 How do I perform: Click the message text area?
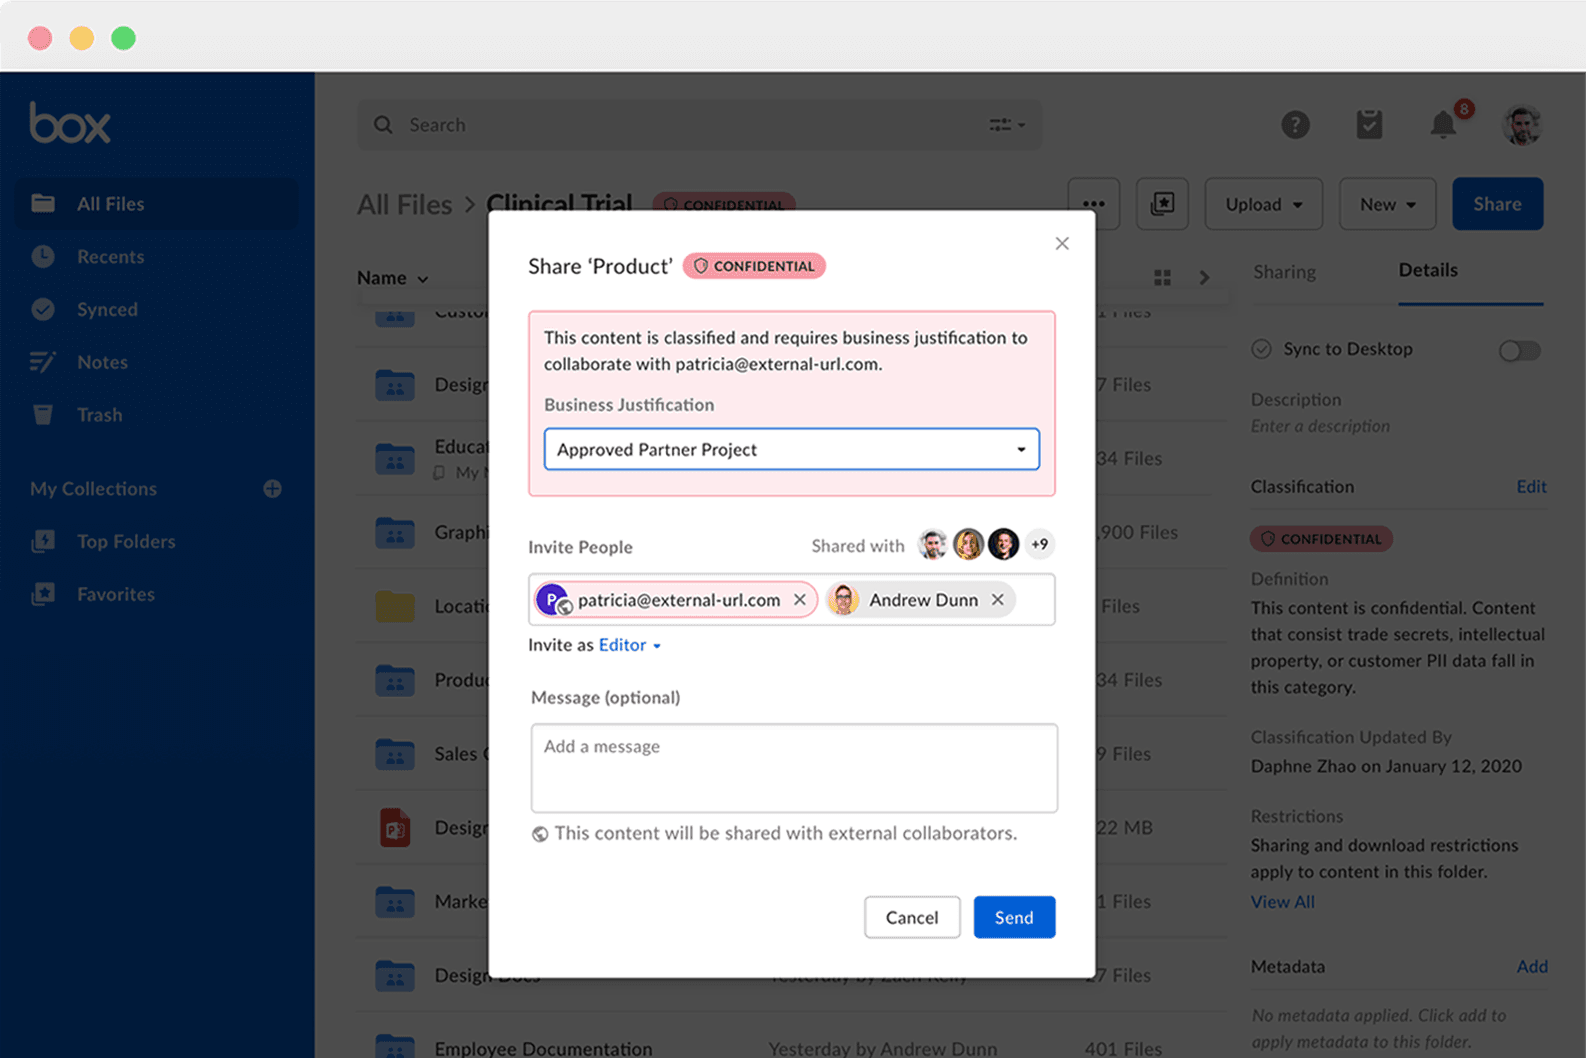coord(794,768)
